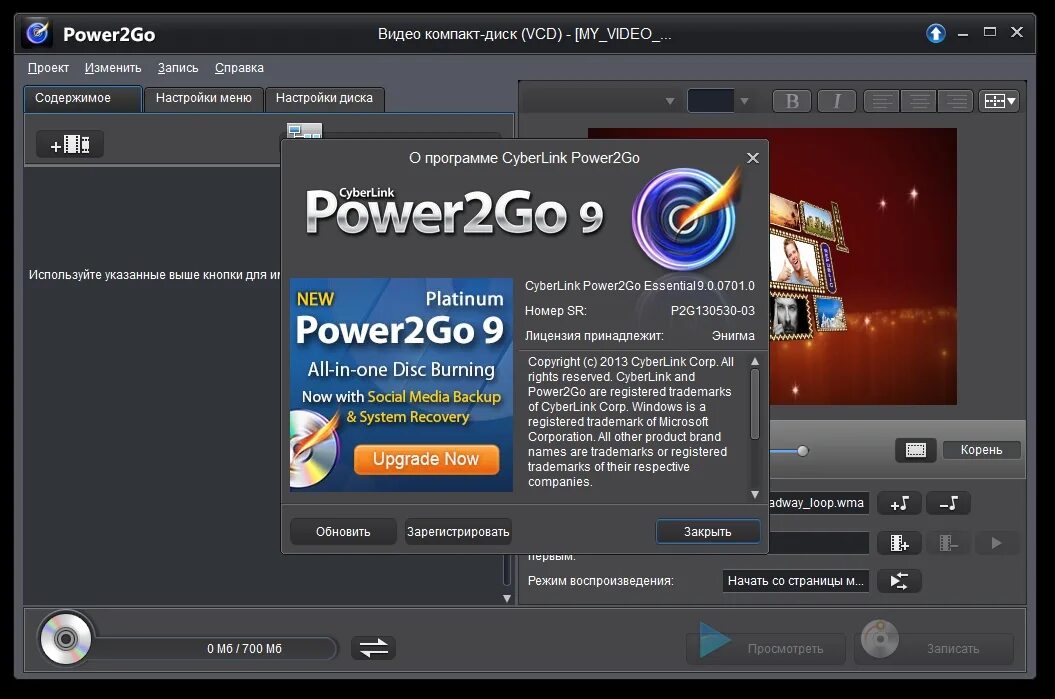1055x699 pixels.
Task: Switch to the Настройки диска tab
Action: pyautogui.click(x=324, y=98)
